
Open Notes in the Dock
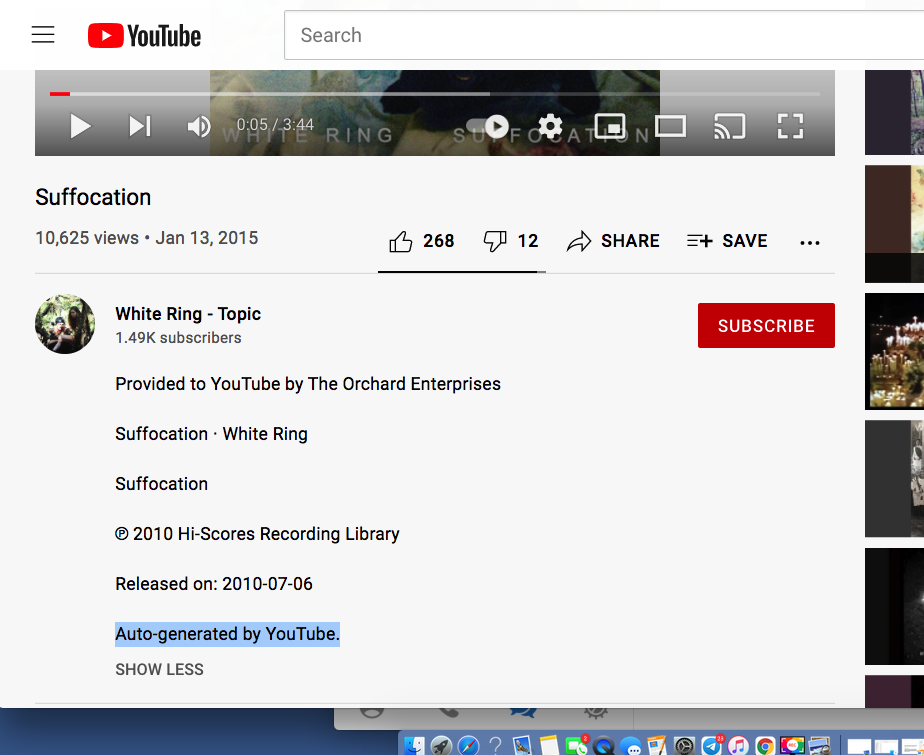click(x=549, y=746)
